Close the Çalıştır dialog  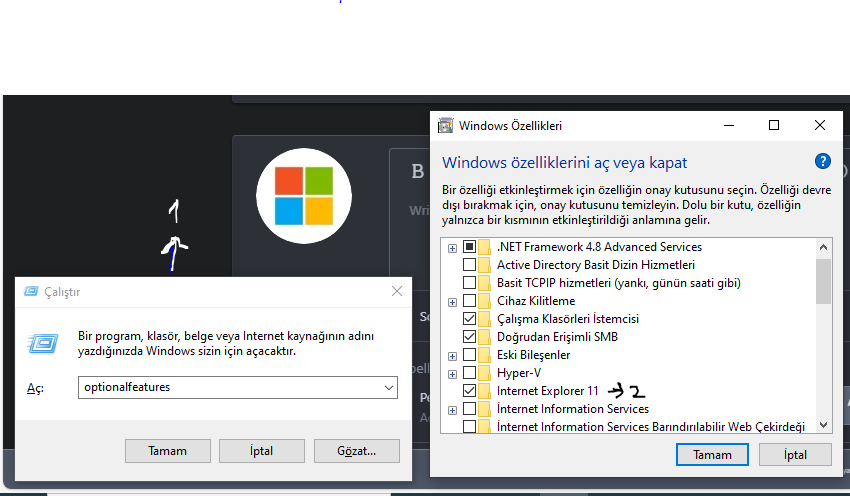tap(397, 292)
